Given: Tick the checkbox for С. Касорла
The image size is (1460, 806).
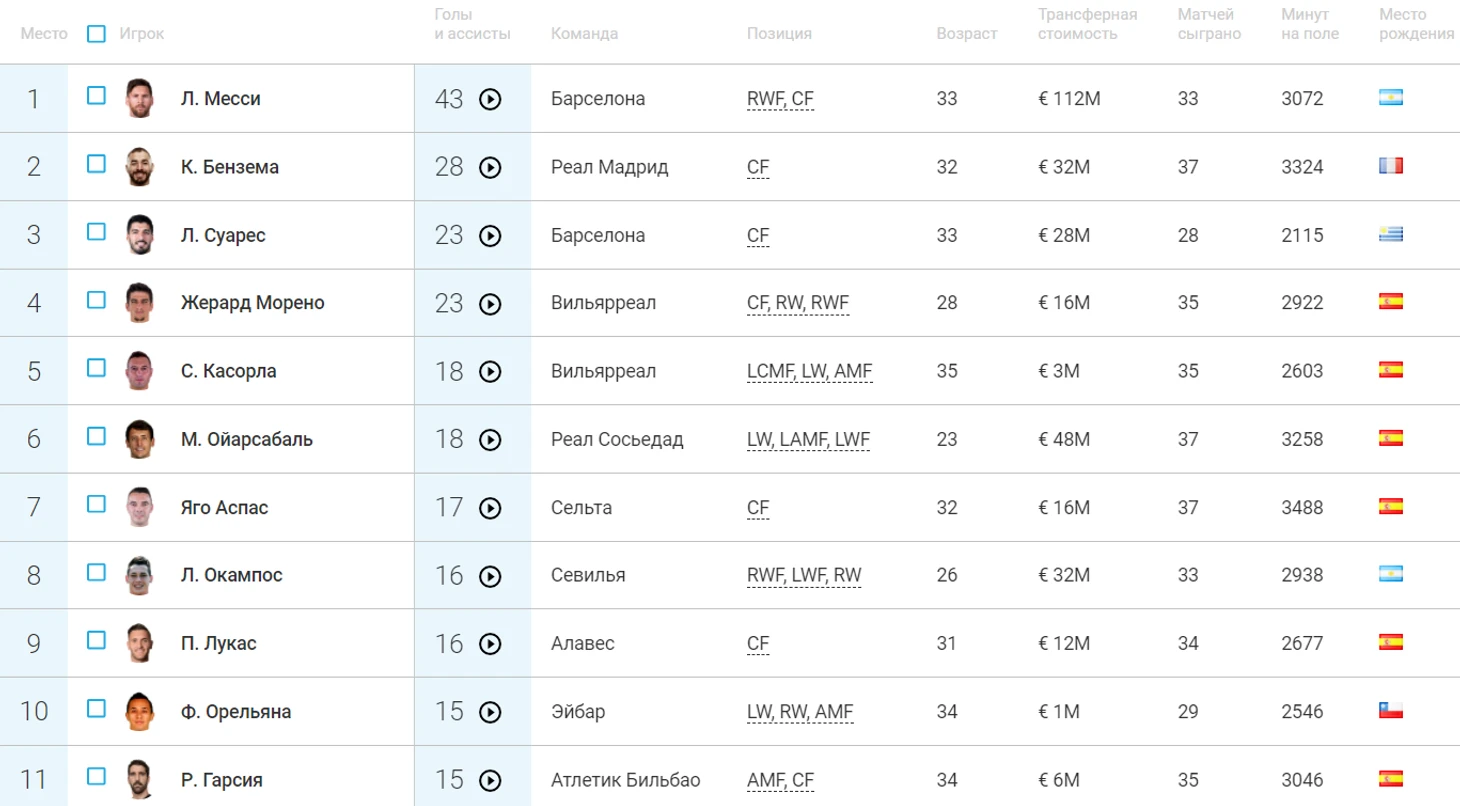Looking at the screenshot, I should pos(96,367).
